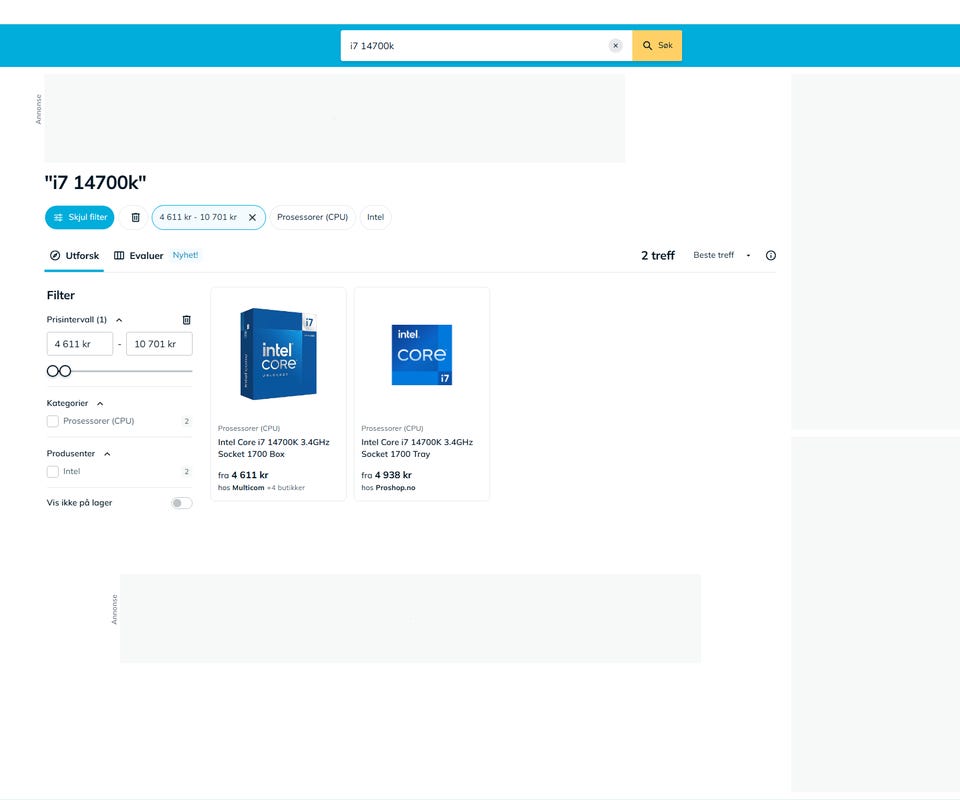Check the Prosessorer (CPU) checkbox
960x800 pixels.
[x=53, y=421]
